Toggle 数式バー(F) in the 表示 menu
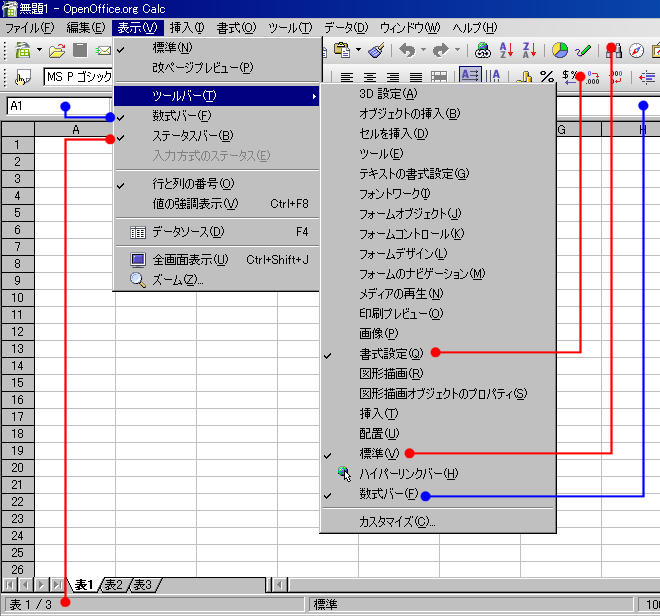This screenshot has width=660, height=616. (x=216, y=116)
